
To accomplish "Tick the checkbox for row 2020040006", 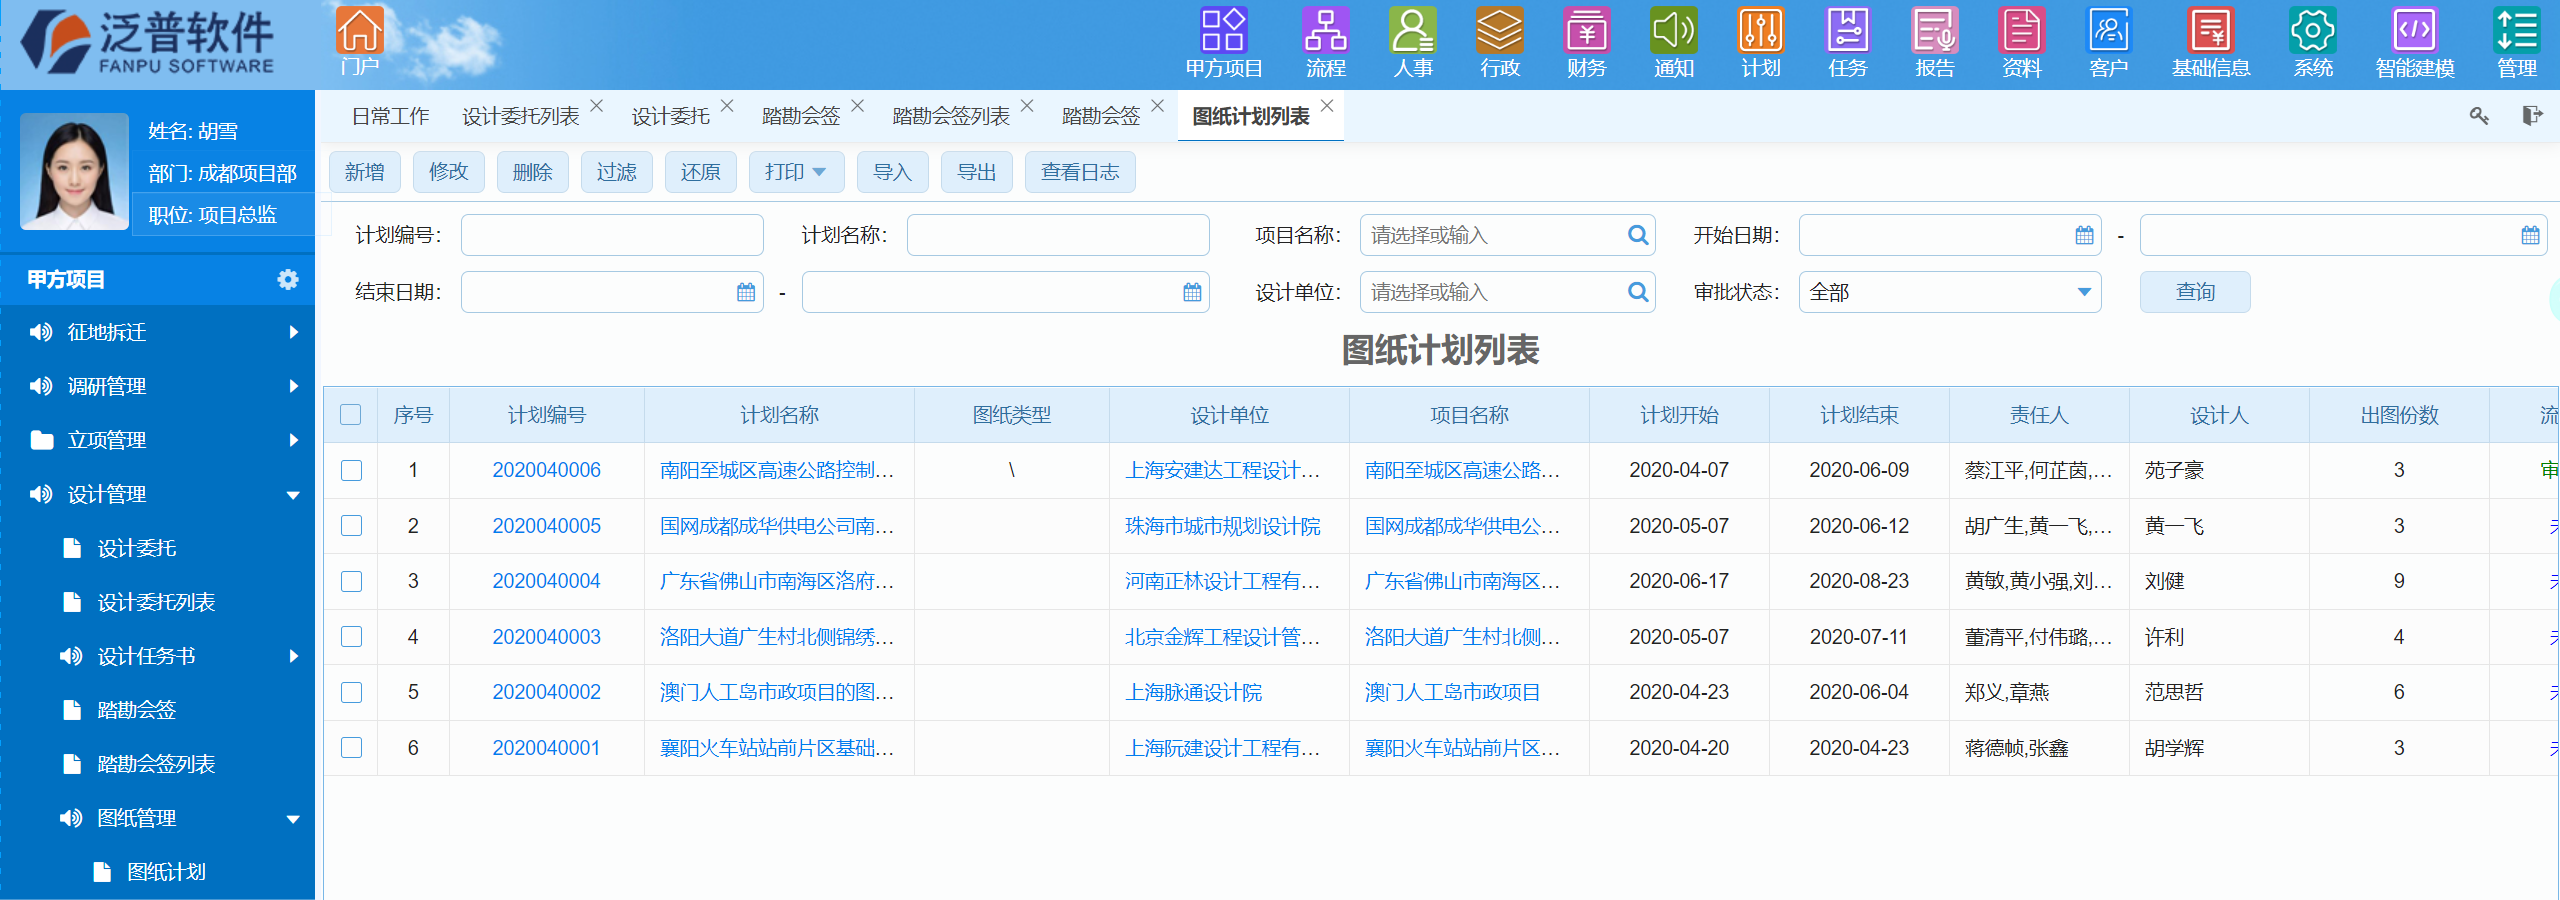I will pos(351,470).
